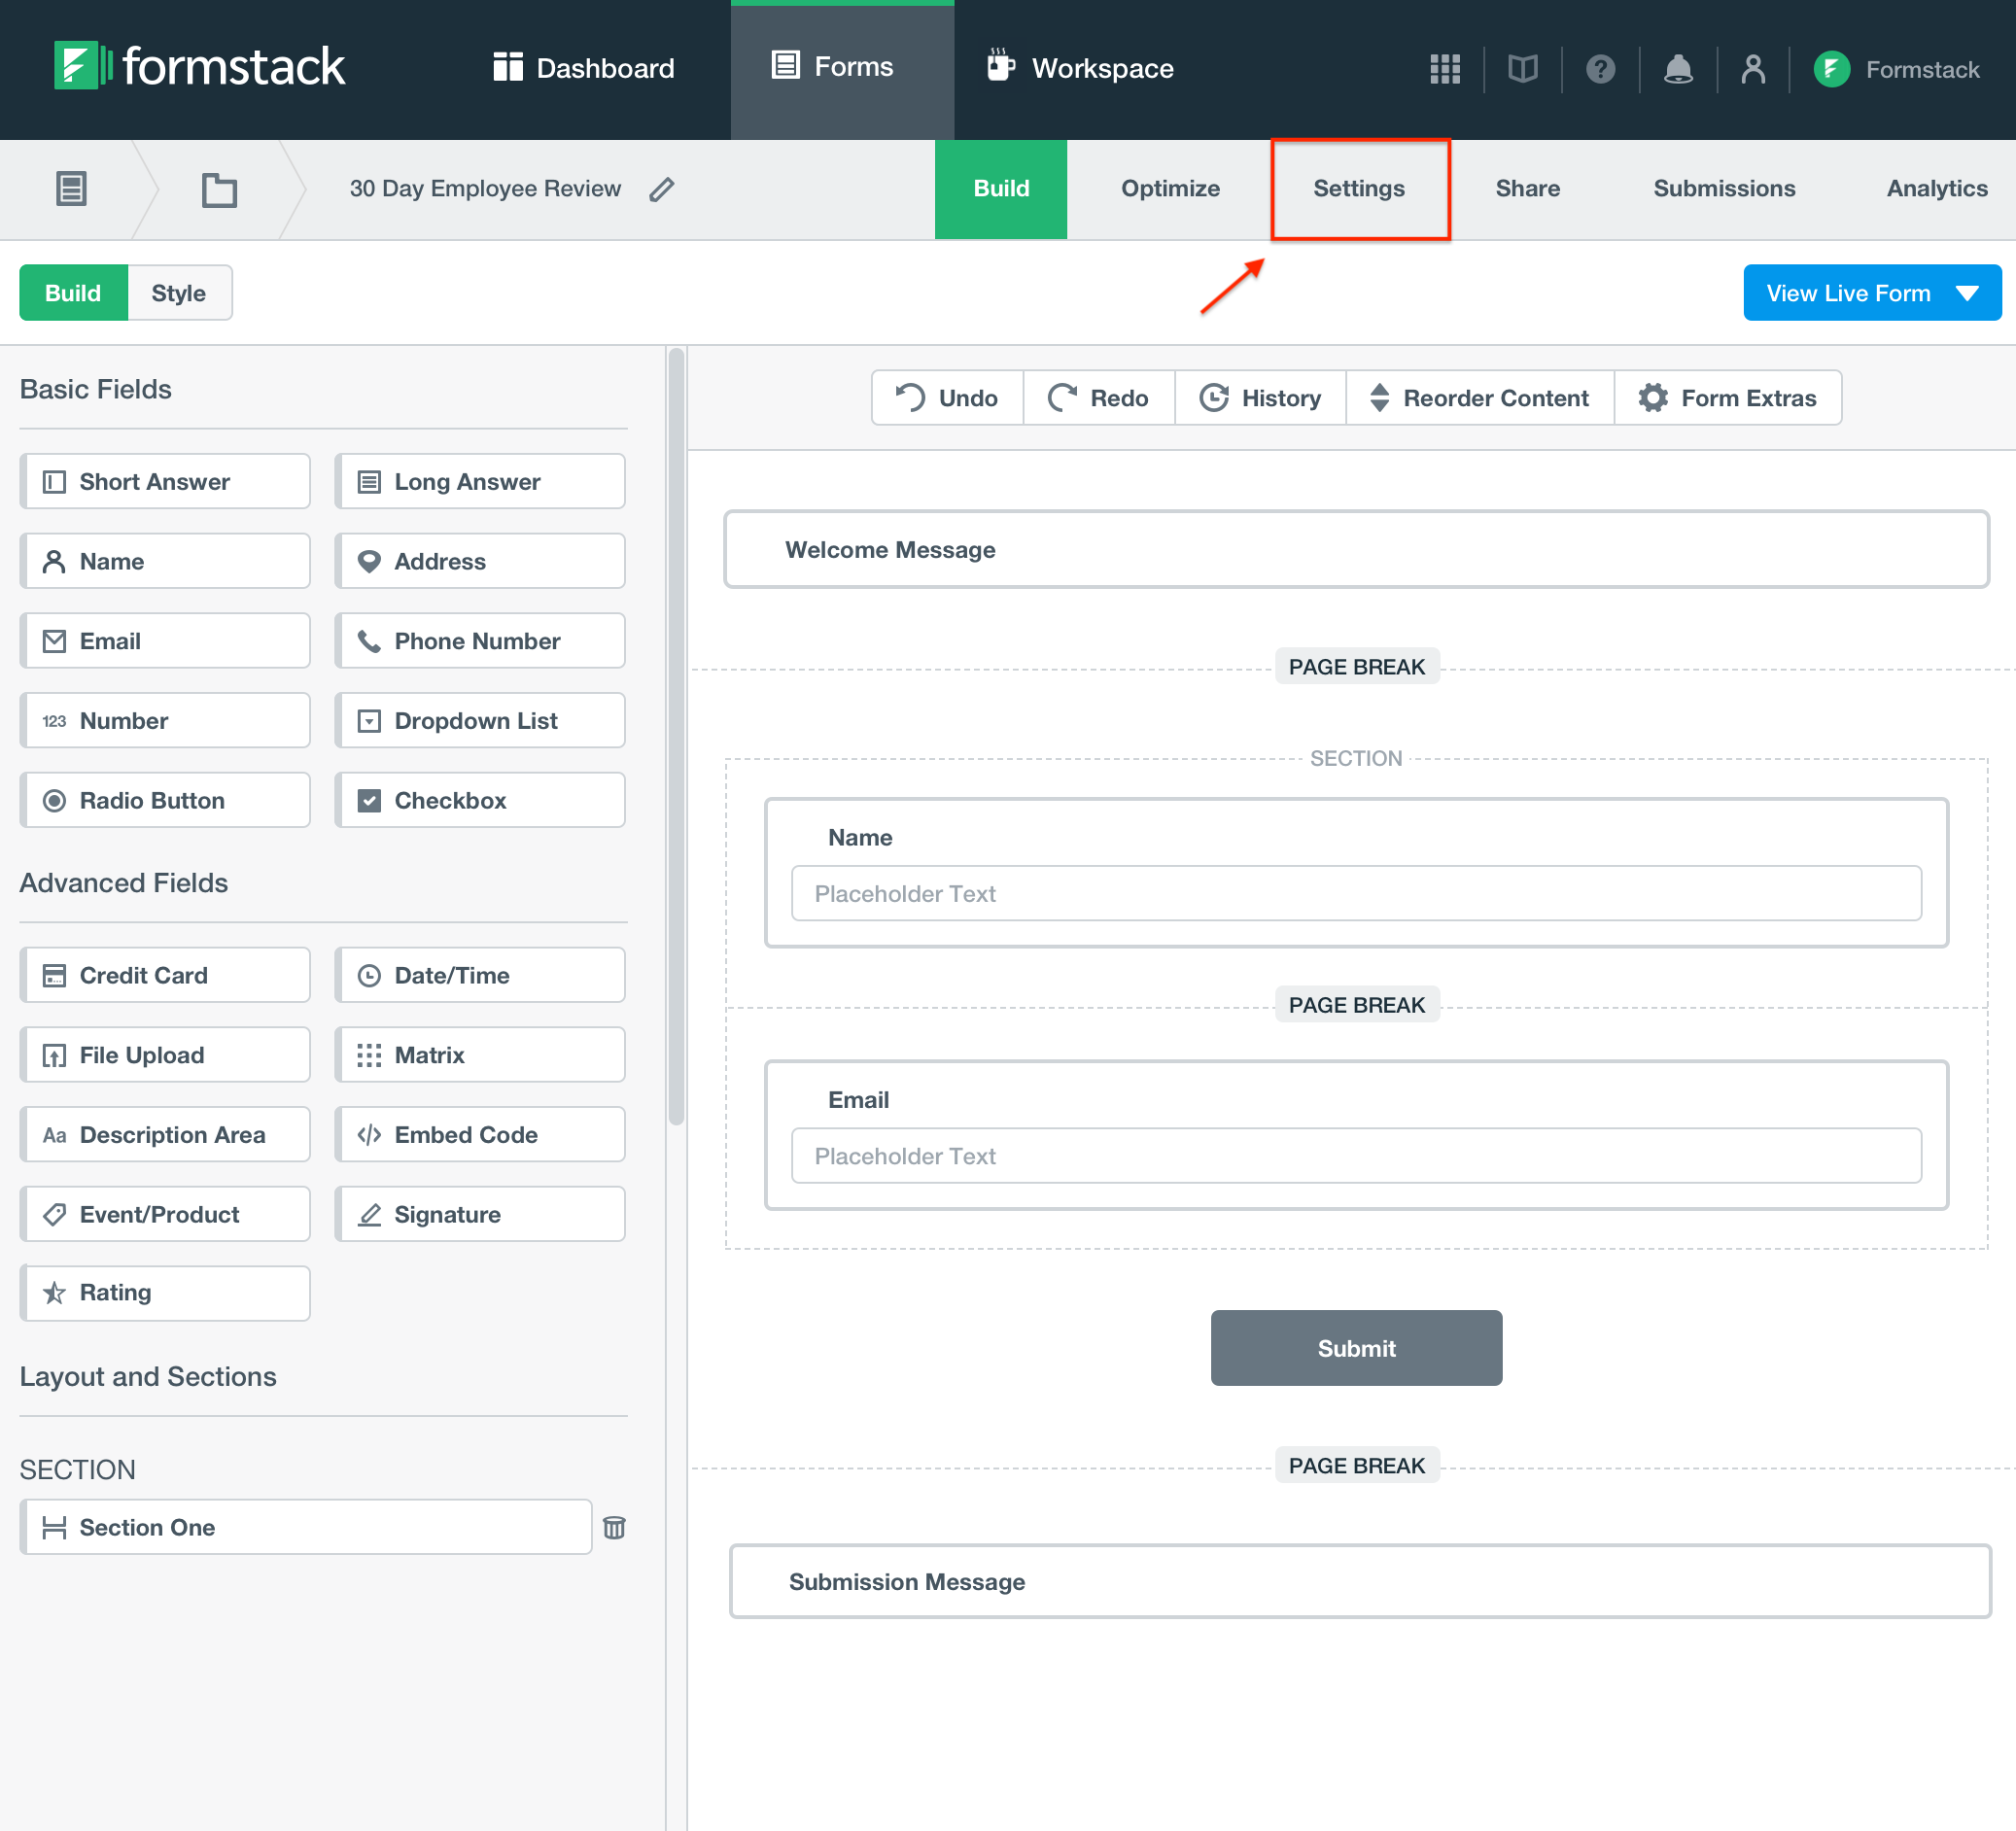Delete Section One with trash icon
The image size is (2016, 1831).
click(x=614, y=1527)
